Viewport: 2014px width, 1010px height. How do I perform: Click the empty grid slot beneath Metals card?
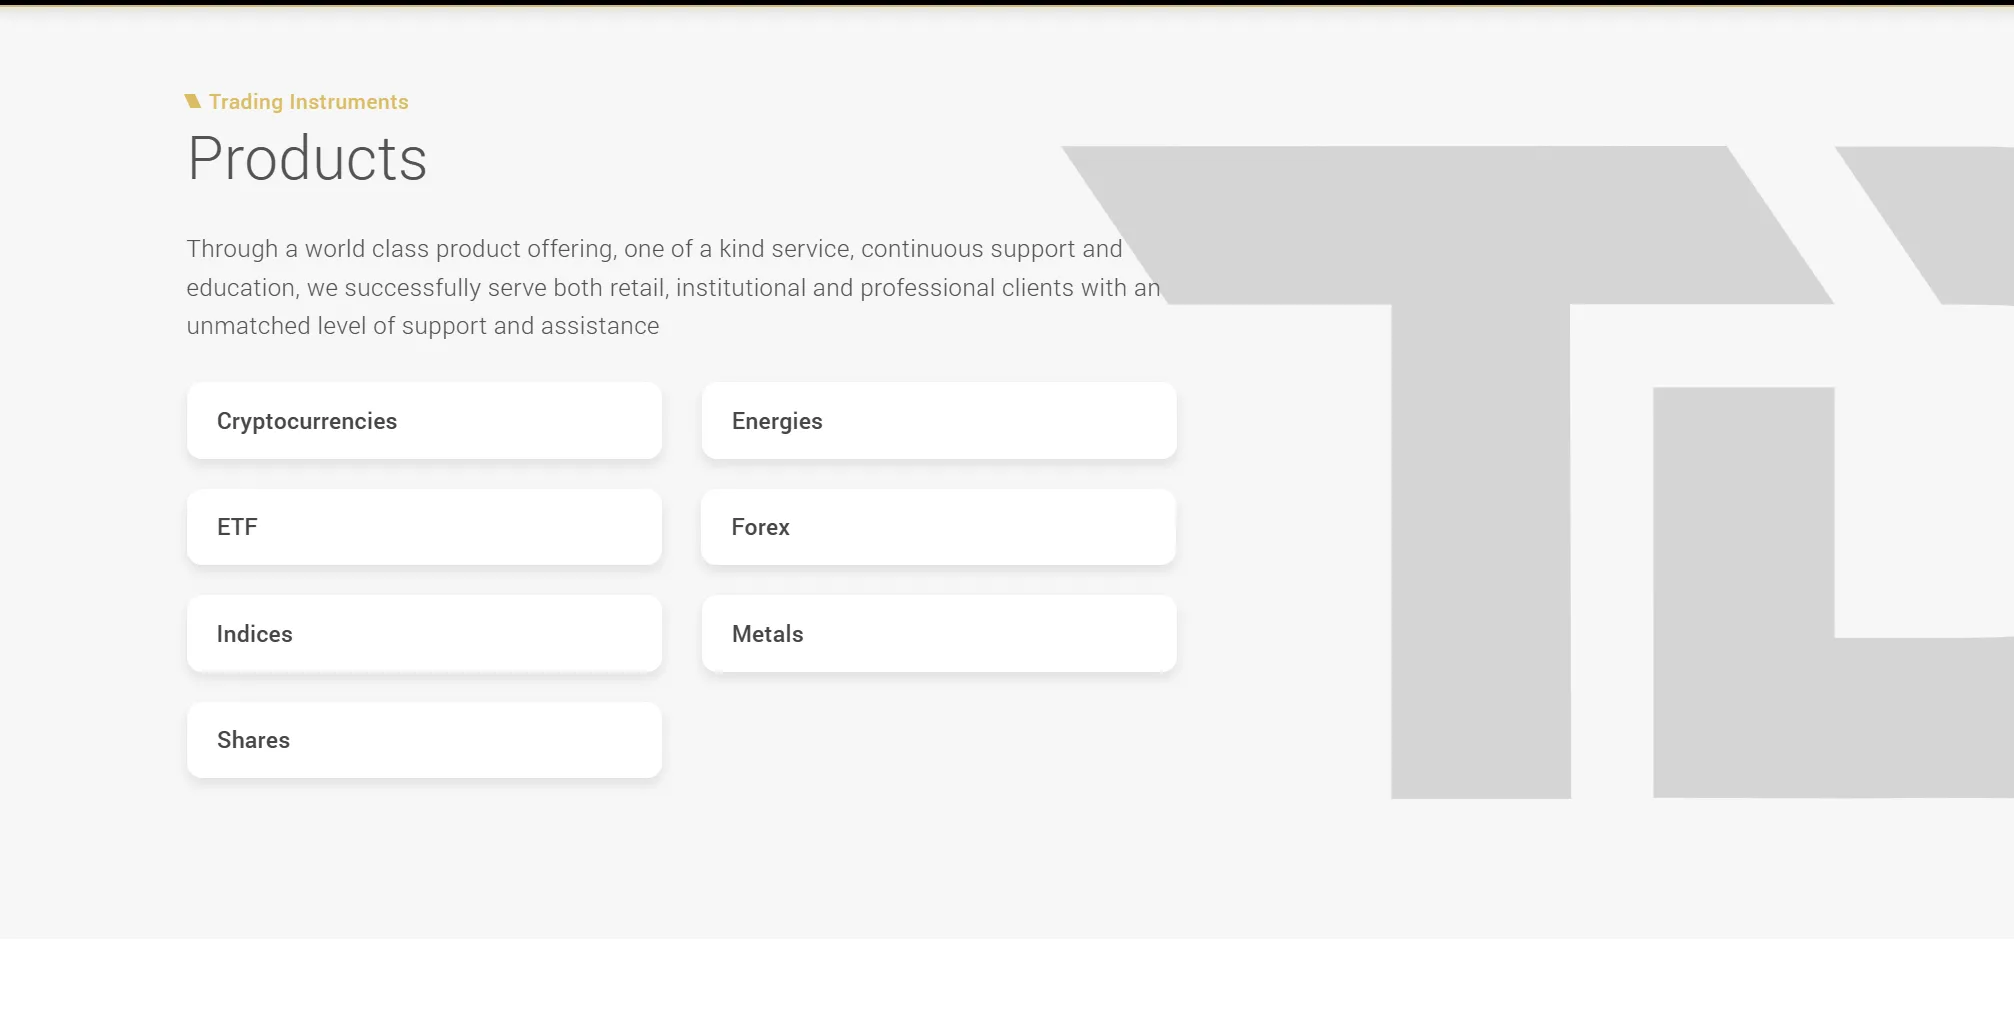(x=939, y=740)
